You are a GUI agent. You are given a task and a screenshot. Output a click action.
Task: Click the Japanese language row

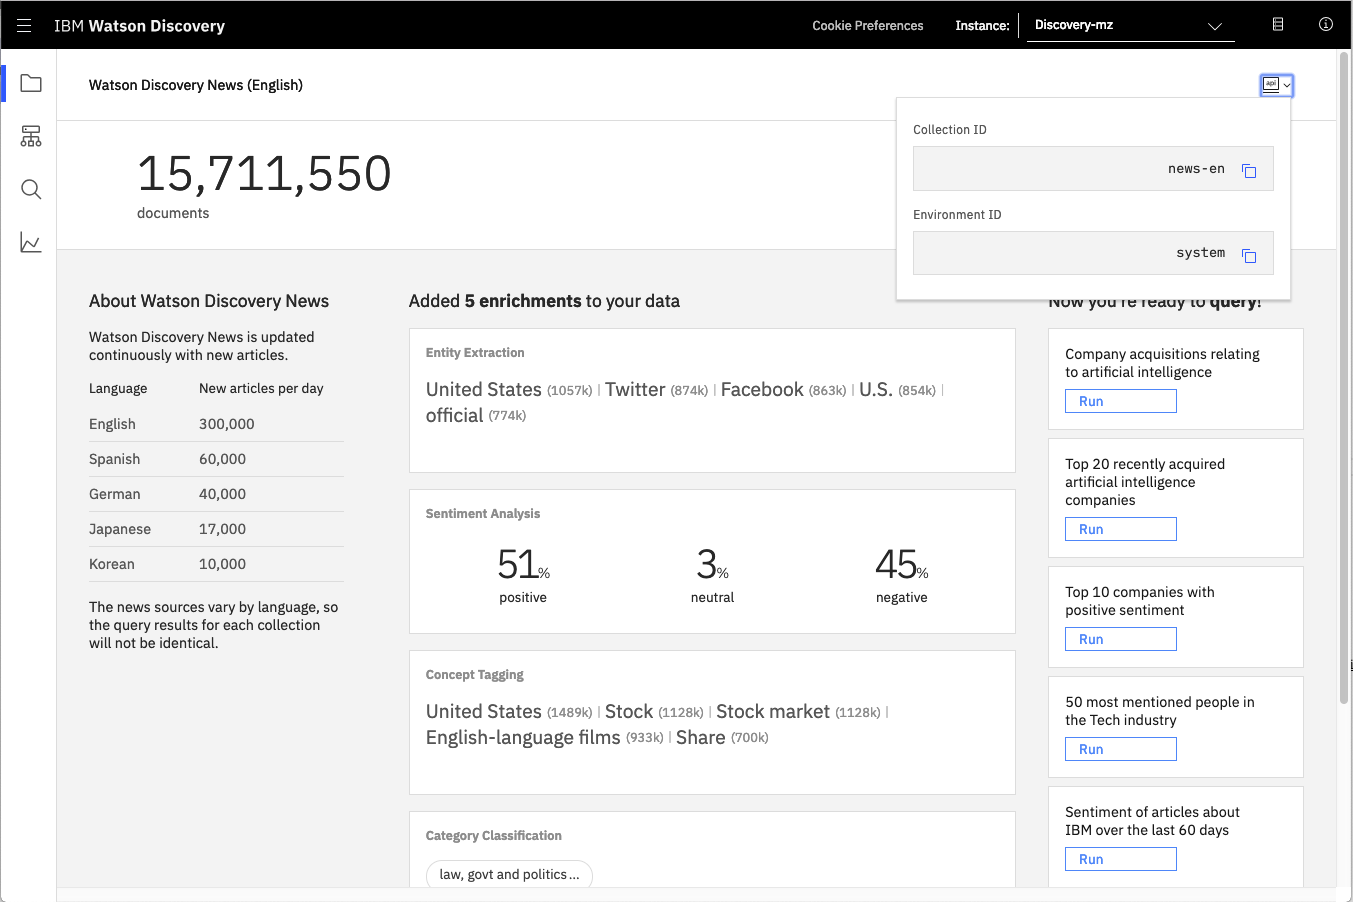pos(216,529)
